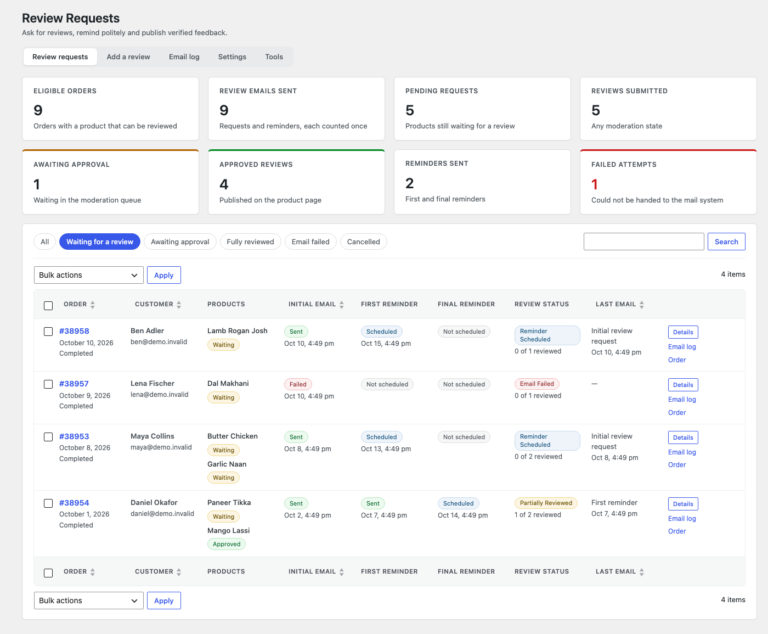
Task: Open the Tools tab
Action: (274, 57)
